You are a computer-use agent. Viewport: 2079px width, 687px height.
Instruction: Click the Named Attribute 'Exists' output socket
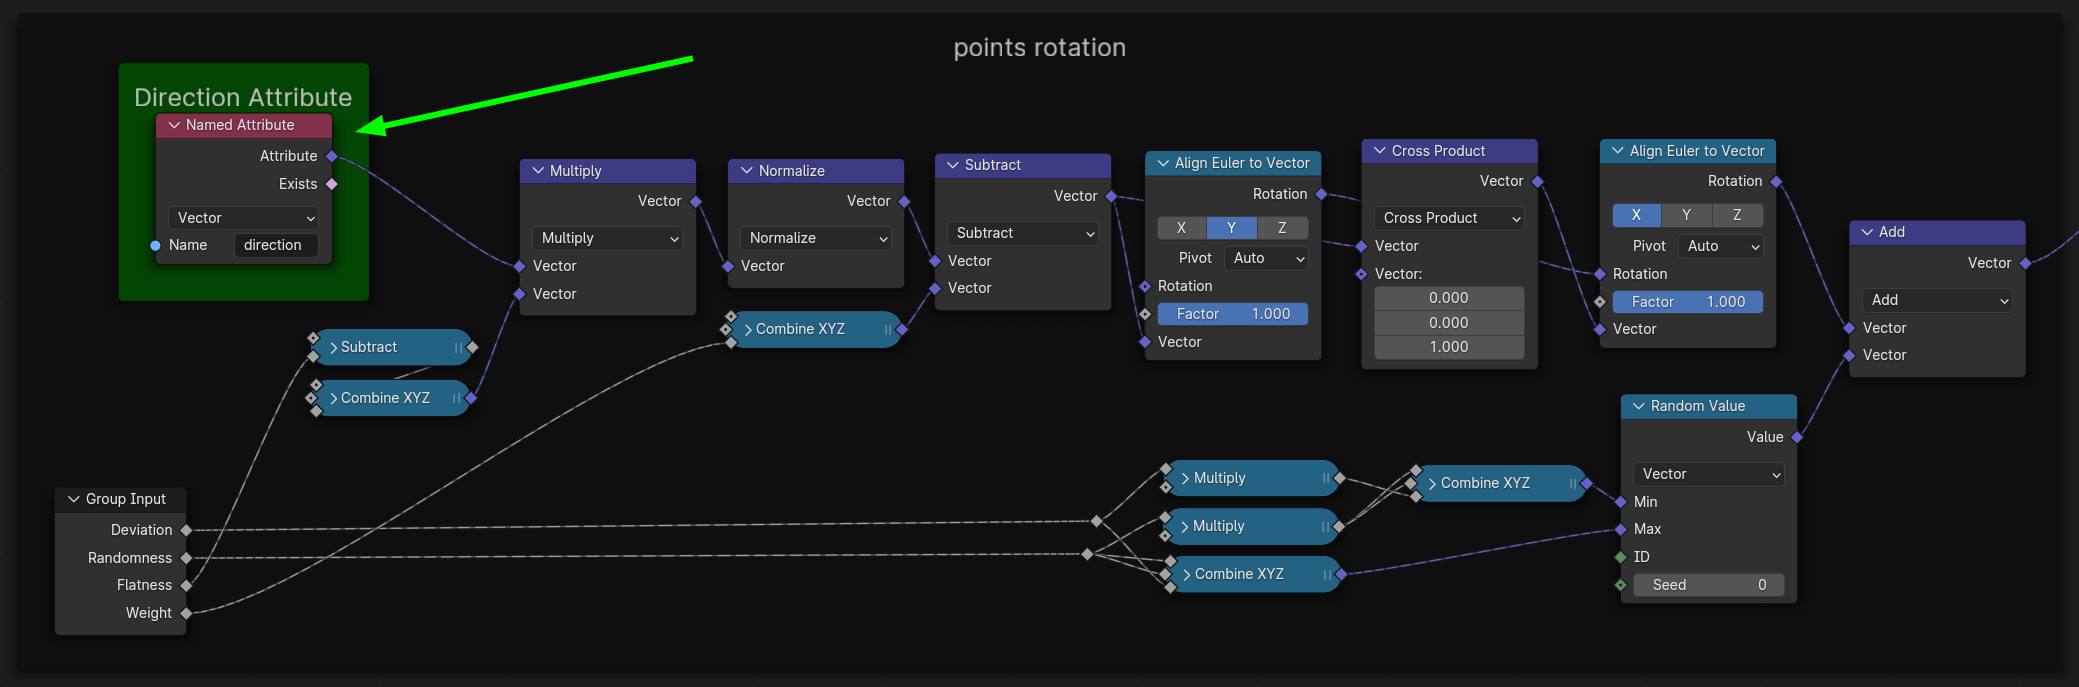[332, 184]
